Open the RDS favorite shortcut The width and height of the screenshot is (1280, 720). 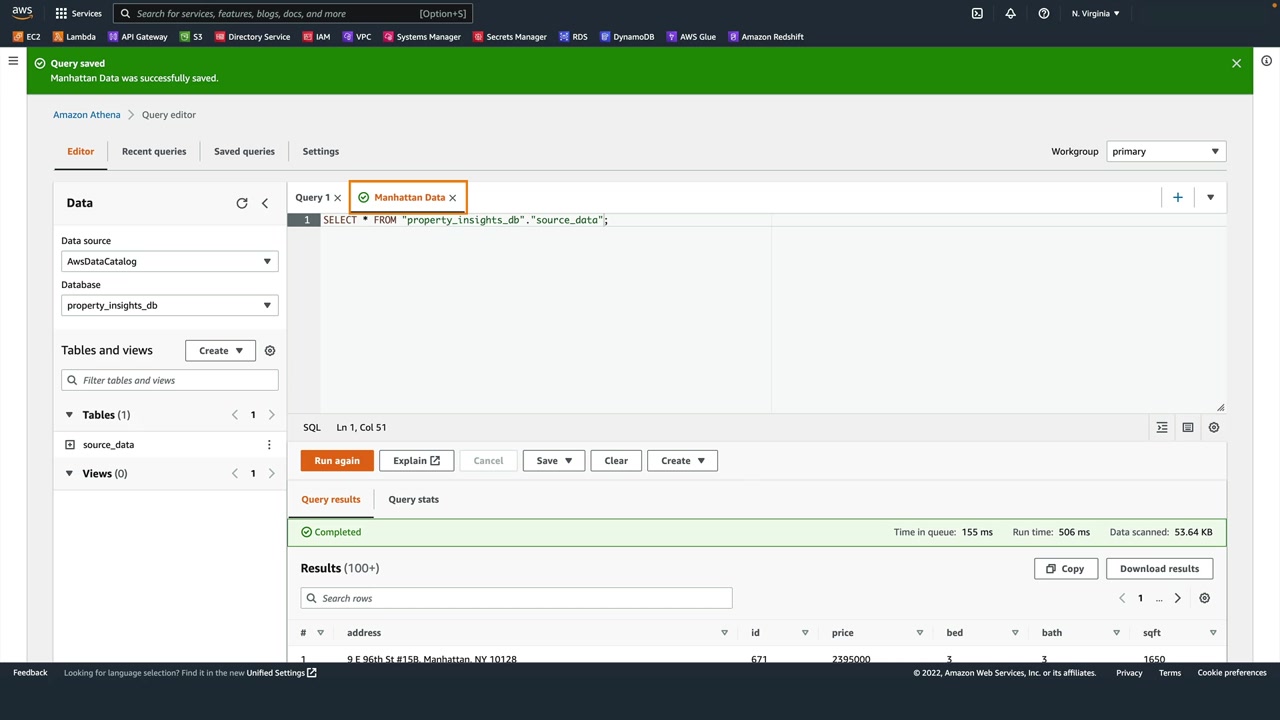pos(574,37)
